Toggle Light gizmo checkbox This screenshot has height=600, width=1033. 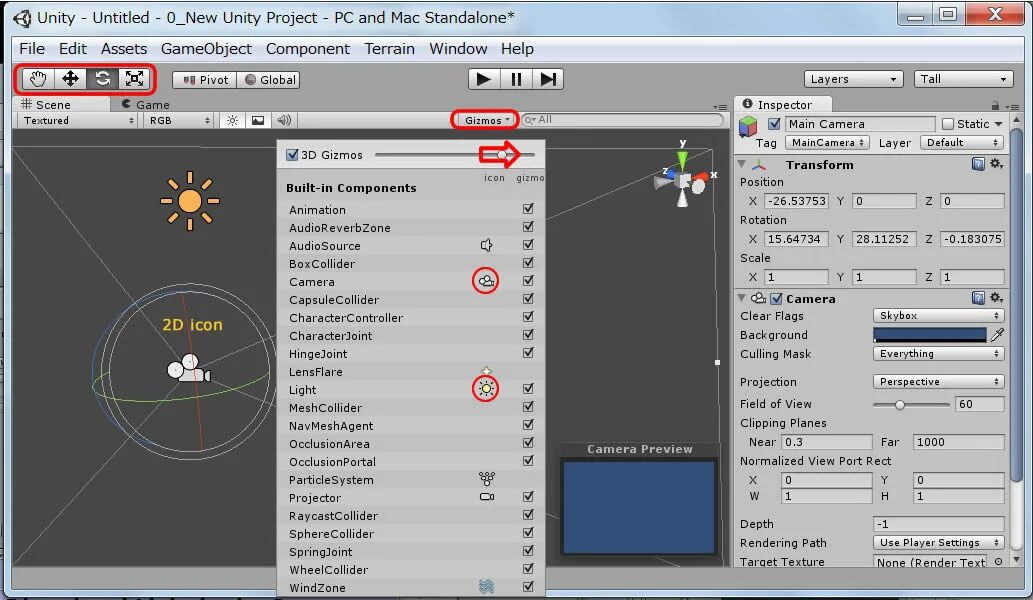click(528, 389)
